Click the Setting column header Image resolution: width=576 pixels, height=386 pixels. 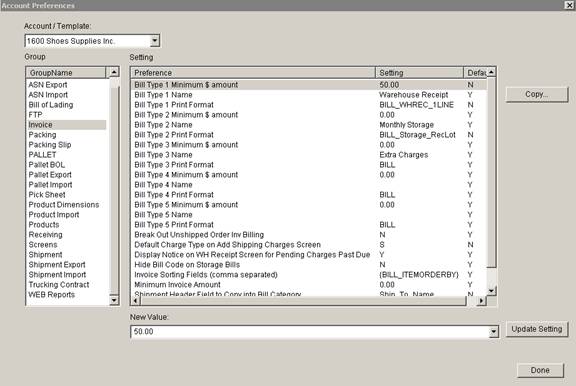coord(420,73)
